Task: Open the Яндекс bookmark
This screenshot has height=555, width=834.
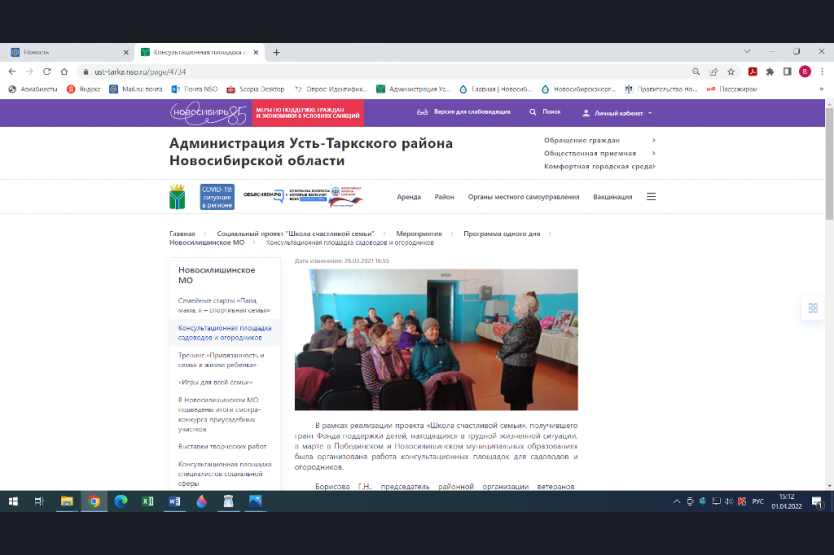Action: (x=84, y=89)
